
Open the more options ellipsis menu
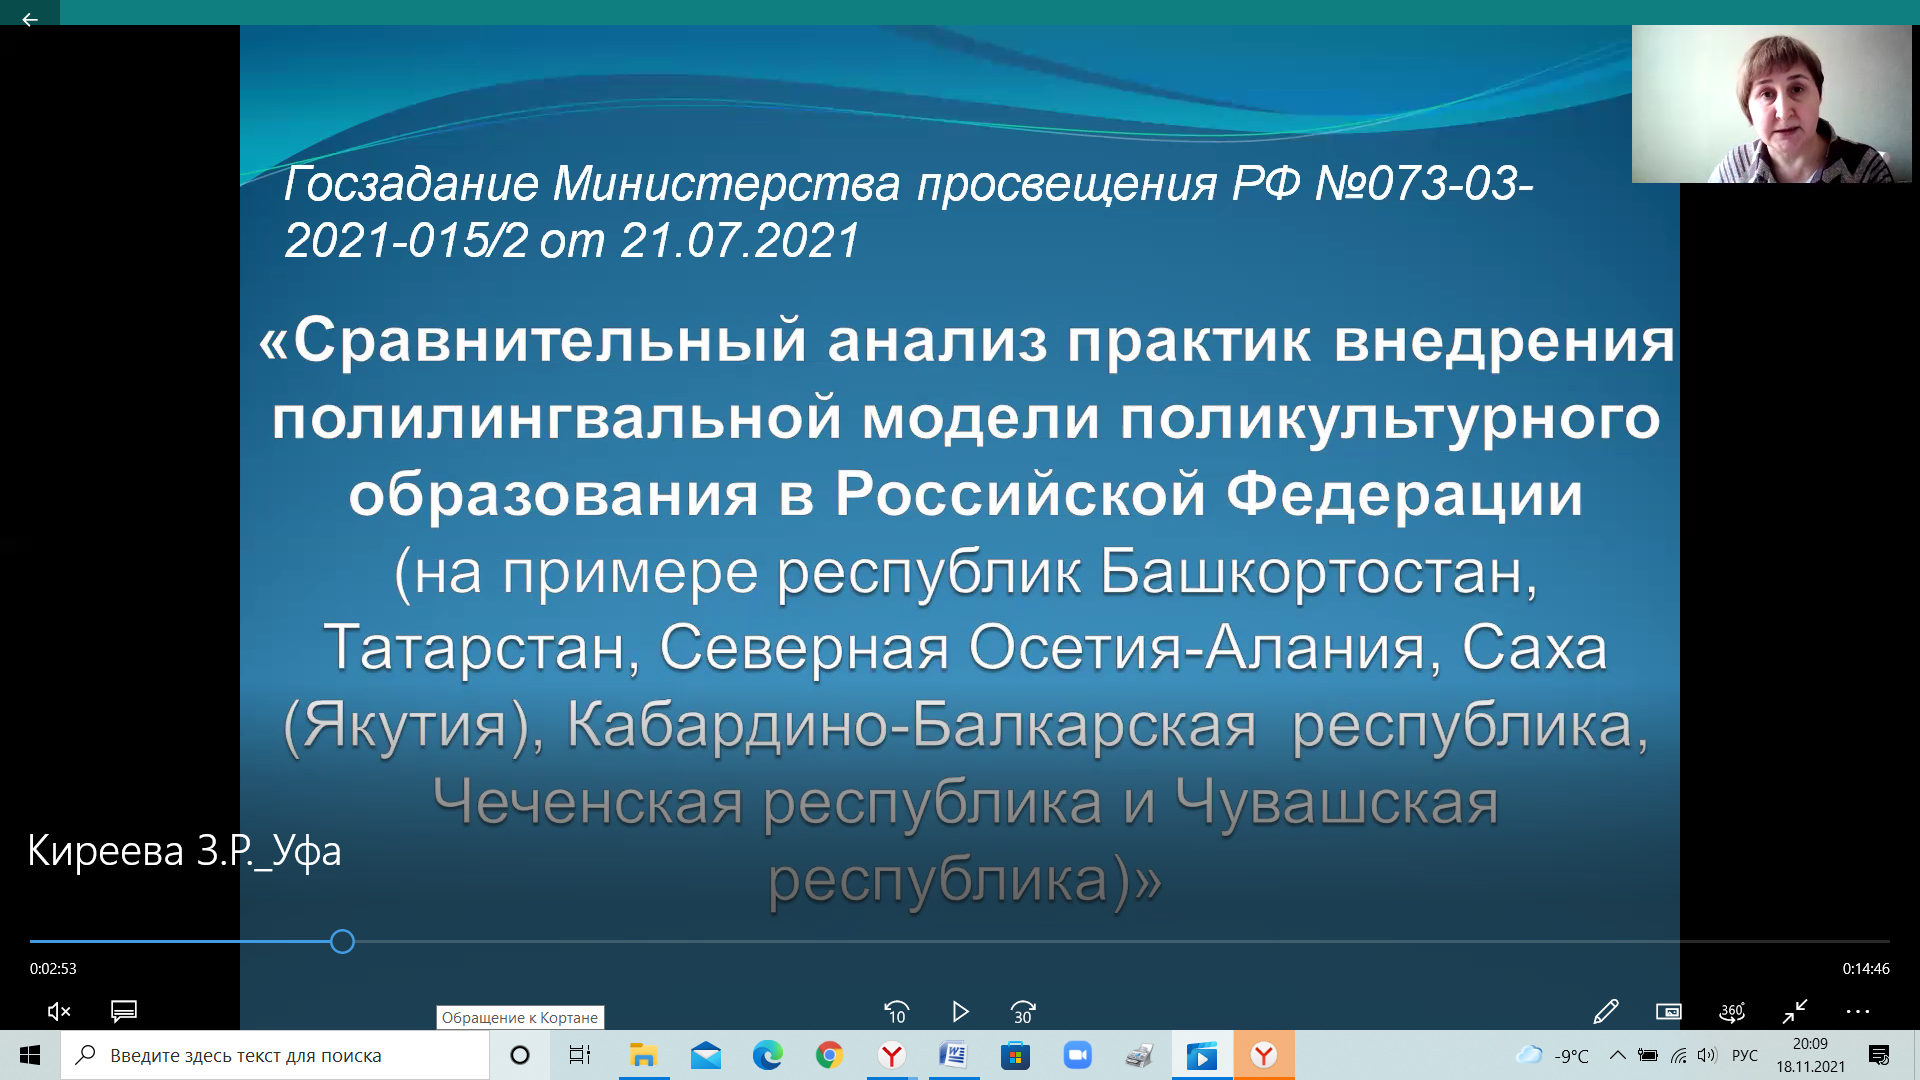[1858, 1012]
